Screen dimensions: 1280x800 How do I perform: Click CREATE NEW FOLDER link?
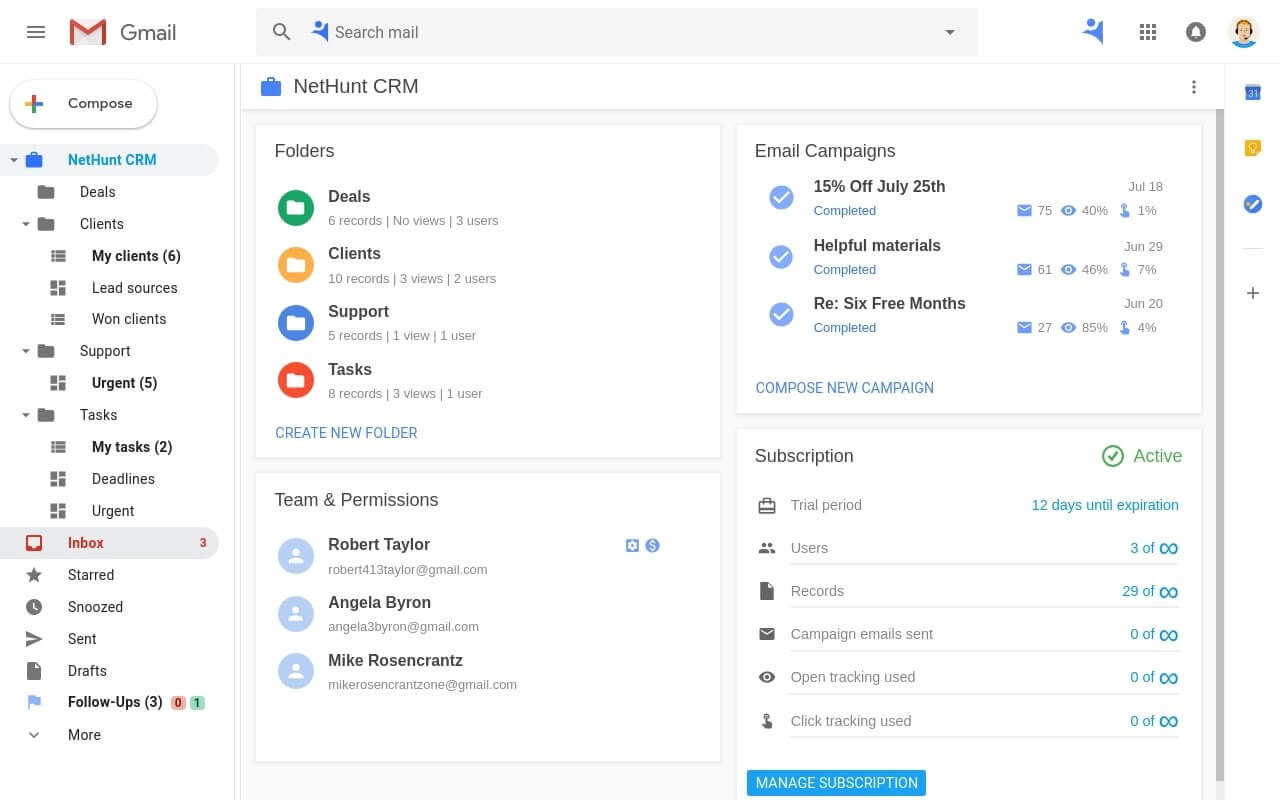(346, 433)
